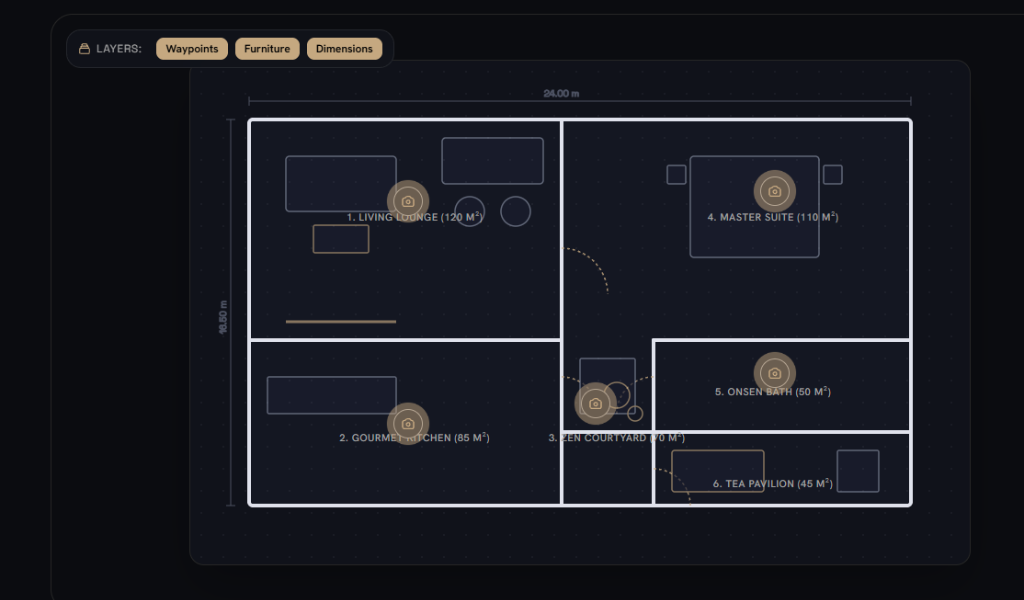This screenshot has width=1024, height=600.
Task: Open the Zen Courtyard camera waypoint
Action: [x=596, y=403]
